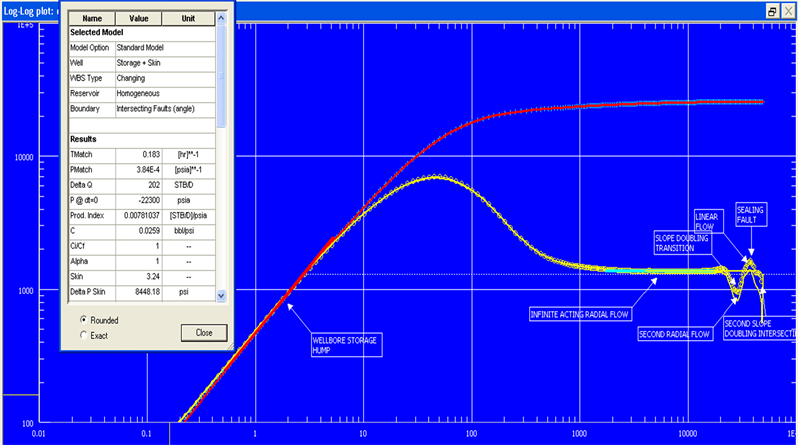Screen dimensions: 798x445
Task: Click the LINEAR FLOW annotation box
Action: tap(708, 221)
